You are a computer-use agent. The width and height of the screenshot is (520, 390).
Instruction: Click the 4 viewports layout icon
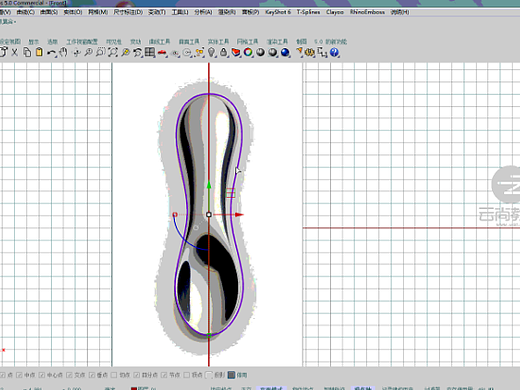150,52
